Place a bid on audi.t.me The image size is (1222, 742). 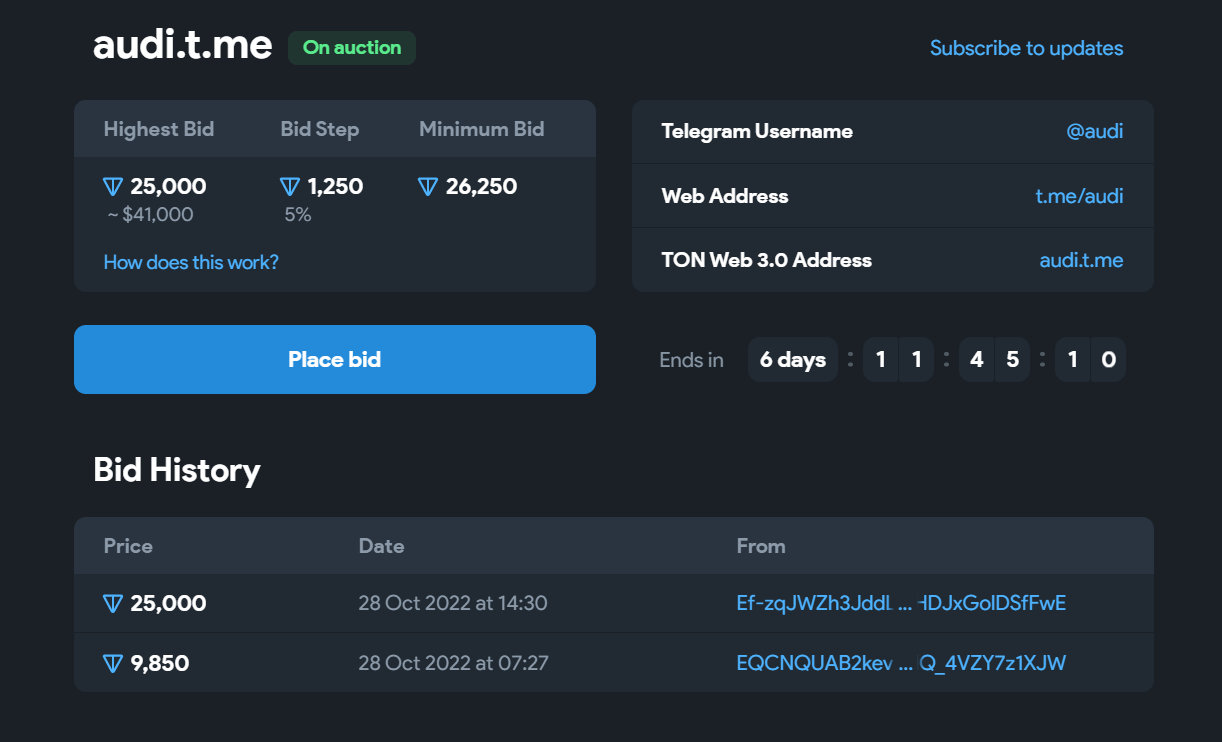(x=335, y=359)
